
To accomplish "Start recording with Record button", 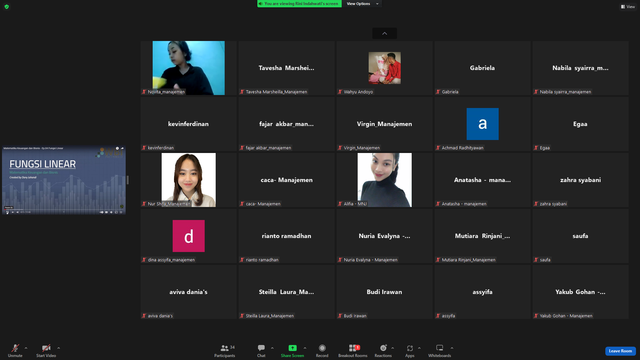I will 322,350.
